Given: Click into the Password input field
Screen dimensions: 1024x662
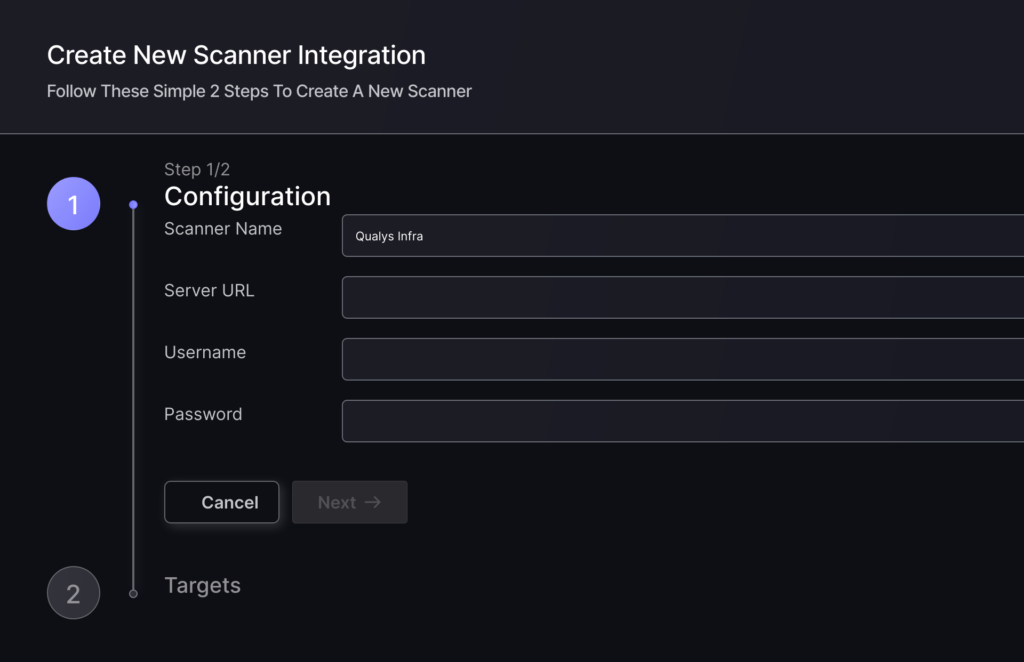Looking at the screenshot, I should pyautogui.click(x=683, y=421).
